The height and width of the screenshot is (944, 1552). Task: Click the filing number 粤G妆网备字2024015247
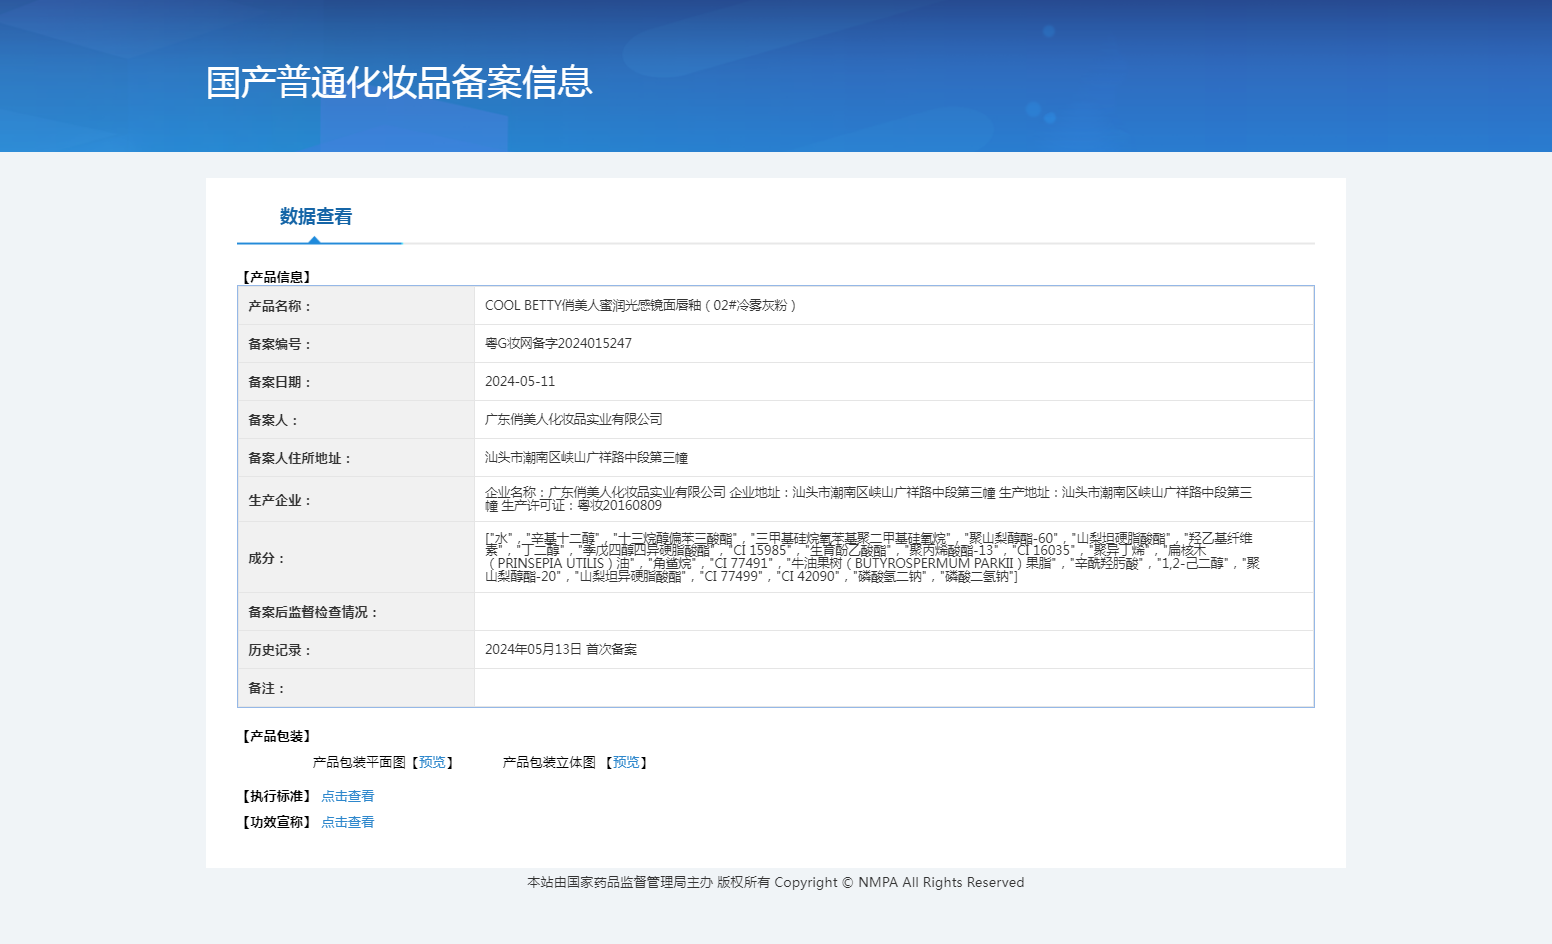point(558,343)
